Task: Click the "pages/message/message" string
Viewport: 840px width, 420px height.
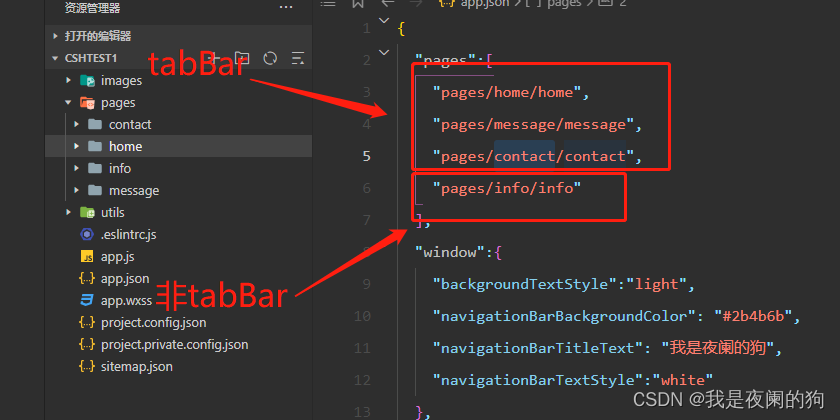Action: pyautogui.click(x=534, y=124)
